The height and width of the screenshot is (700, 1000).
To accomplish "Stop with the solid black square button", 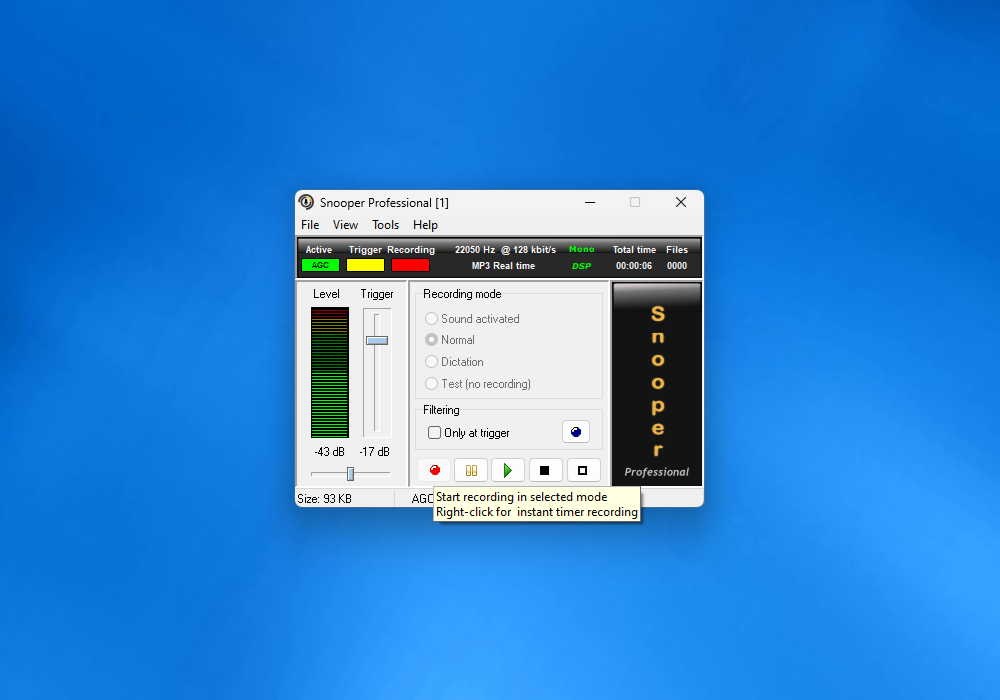I will (x=545, y=470).
